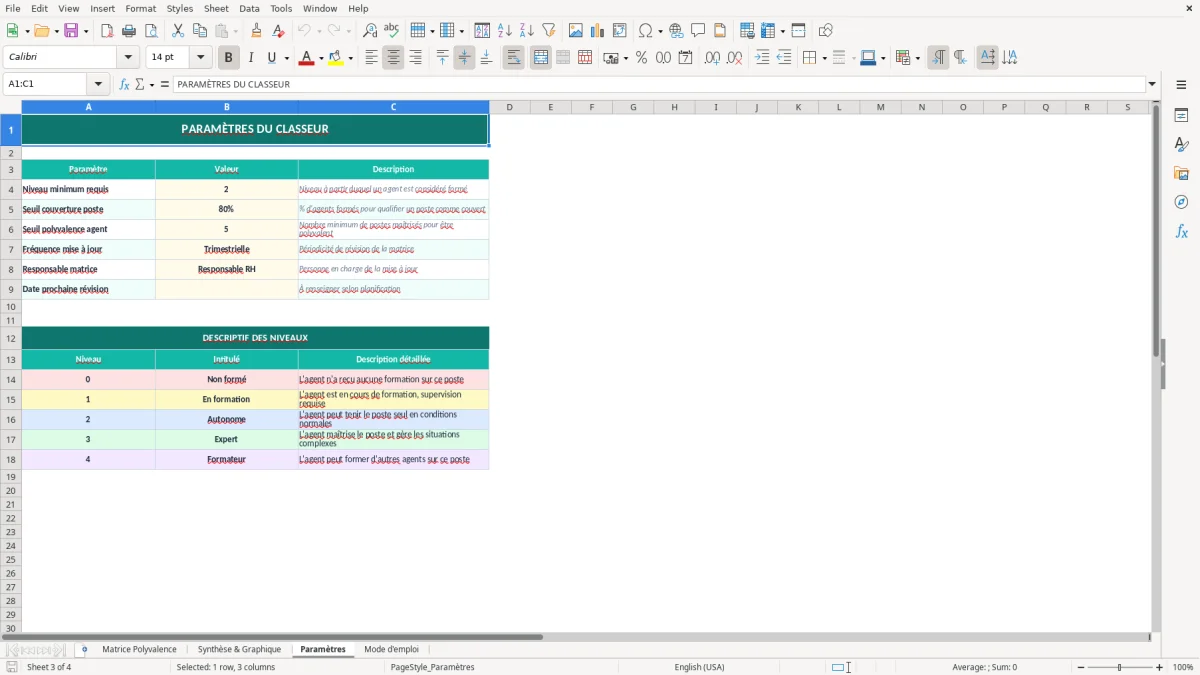Open the sidebar Navigator panel
1200x675 pixels.
tap(1181, 202)
